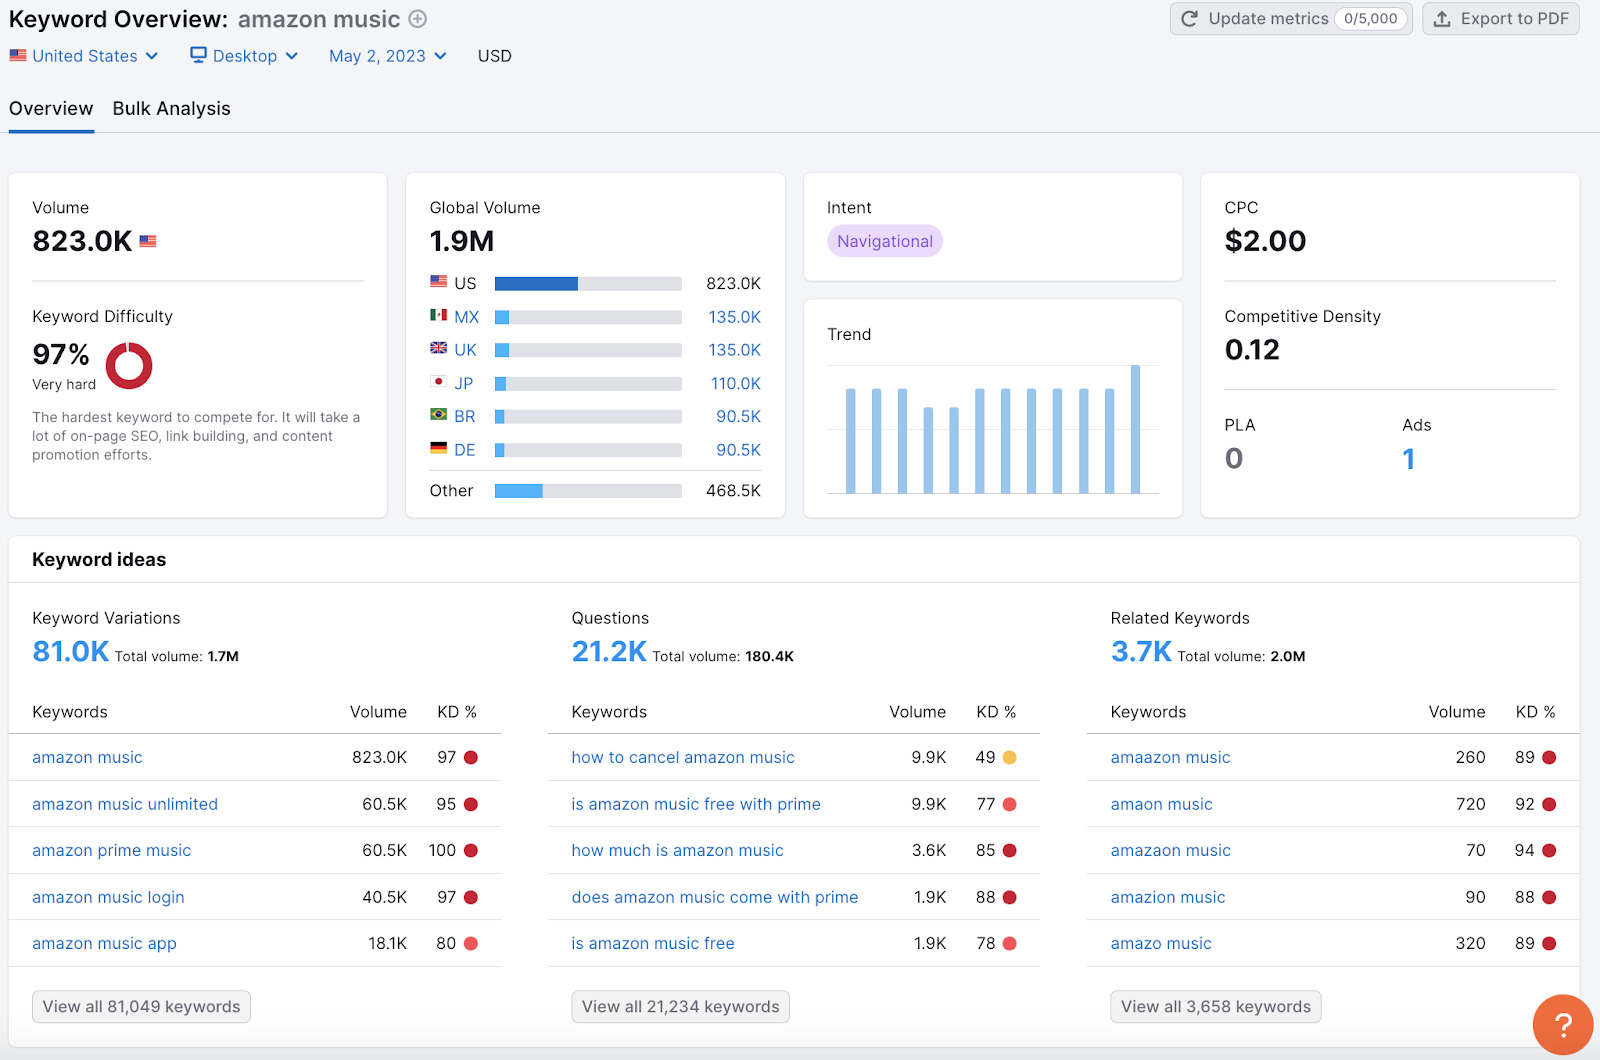The height and width of the screenshot is (1060, 1600).
Task: Click the red Keyword Difficulty gauge icon
Action: (x=129, y=365)
